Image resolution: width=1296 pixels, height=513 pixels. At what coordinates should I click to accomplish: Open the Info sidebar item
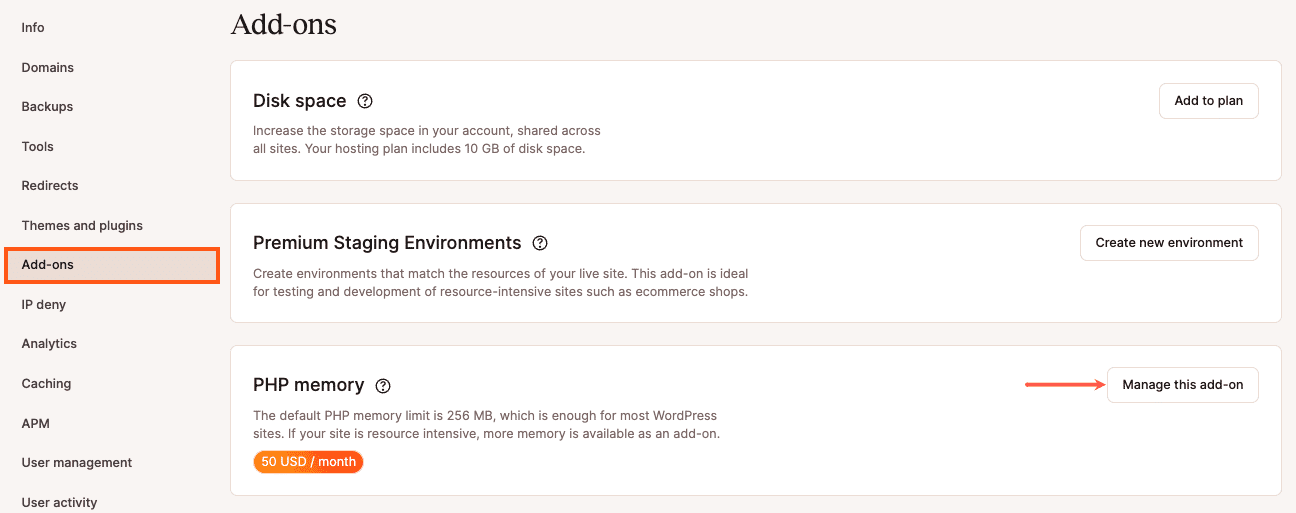click(x=33, y=28)
